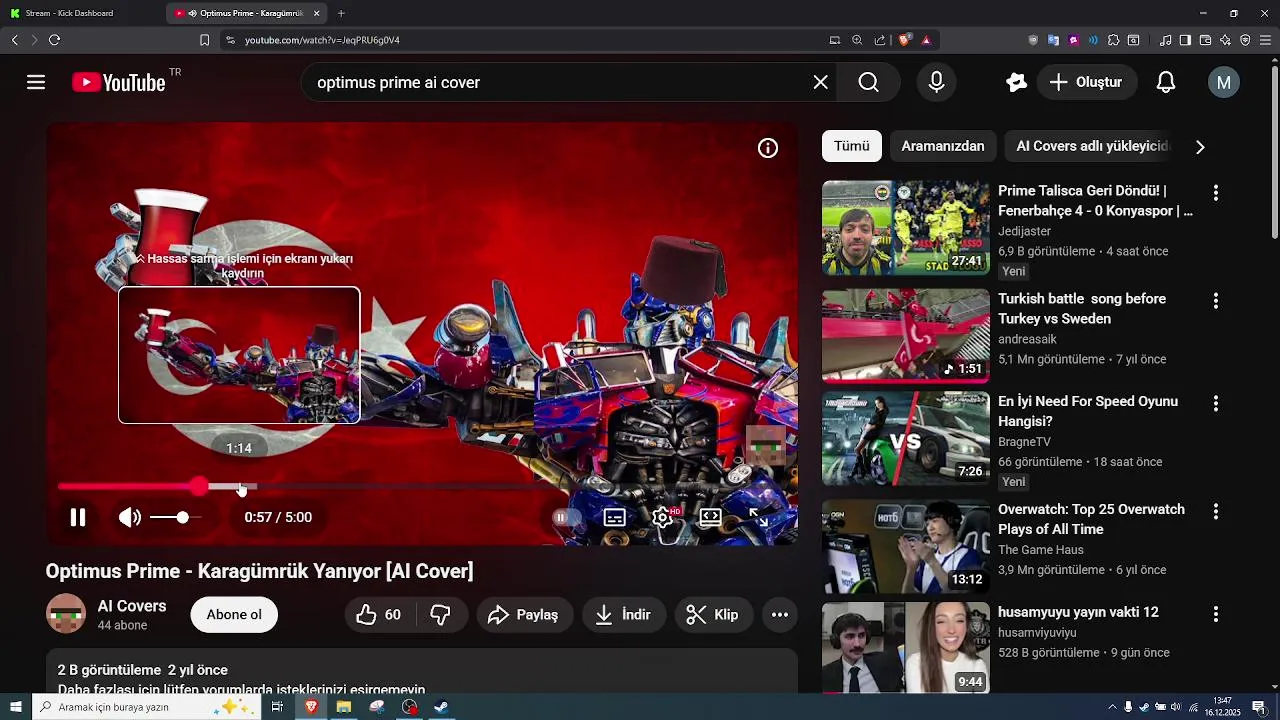Run search with the magnifier button

868,82
